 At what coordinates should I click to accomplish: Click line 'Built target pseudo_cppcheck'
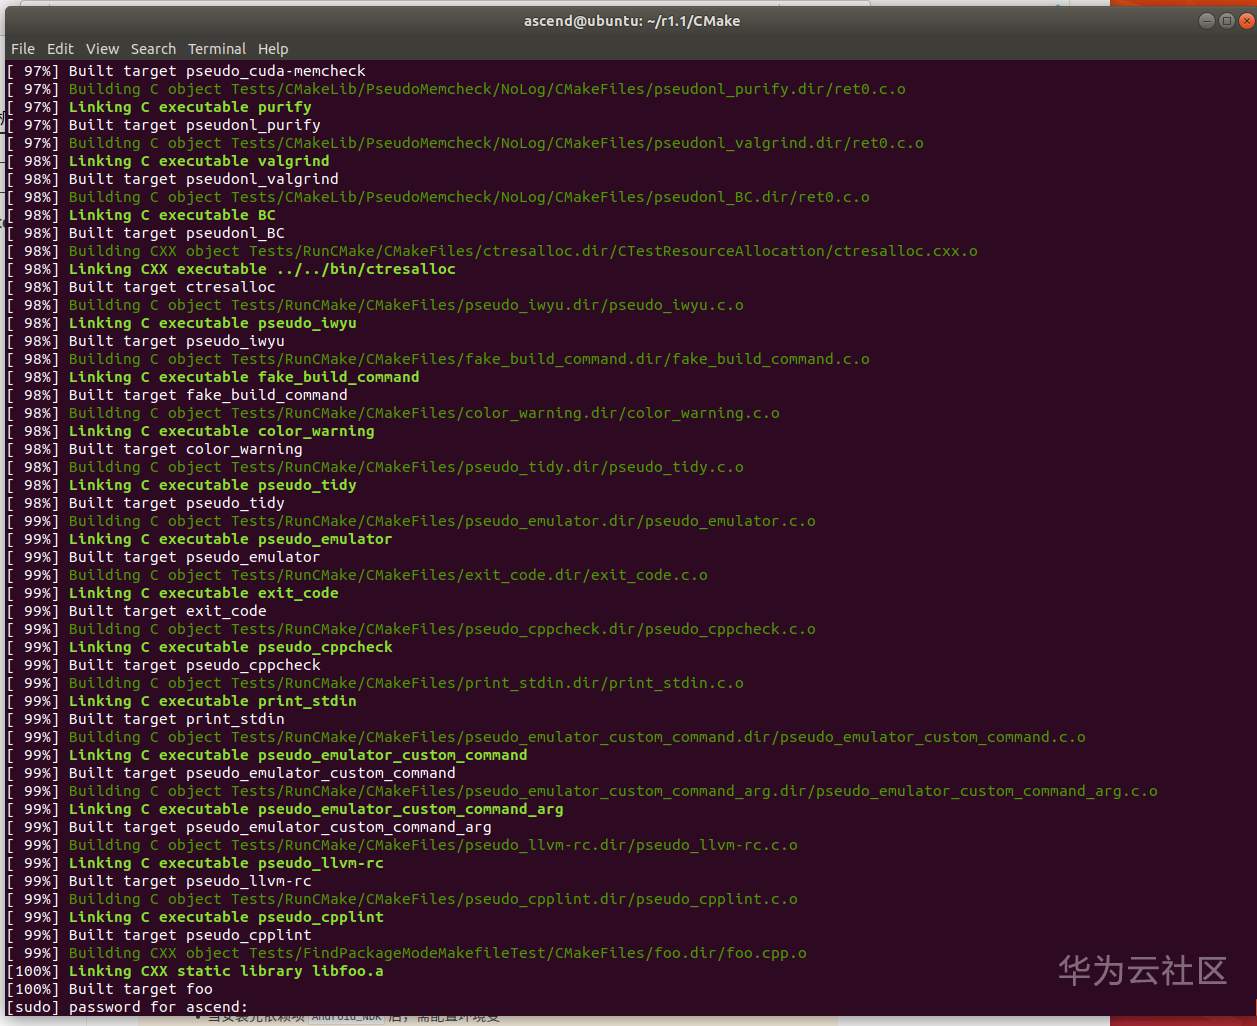pos(163,665)
